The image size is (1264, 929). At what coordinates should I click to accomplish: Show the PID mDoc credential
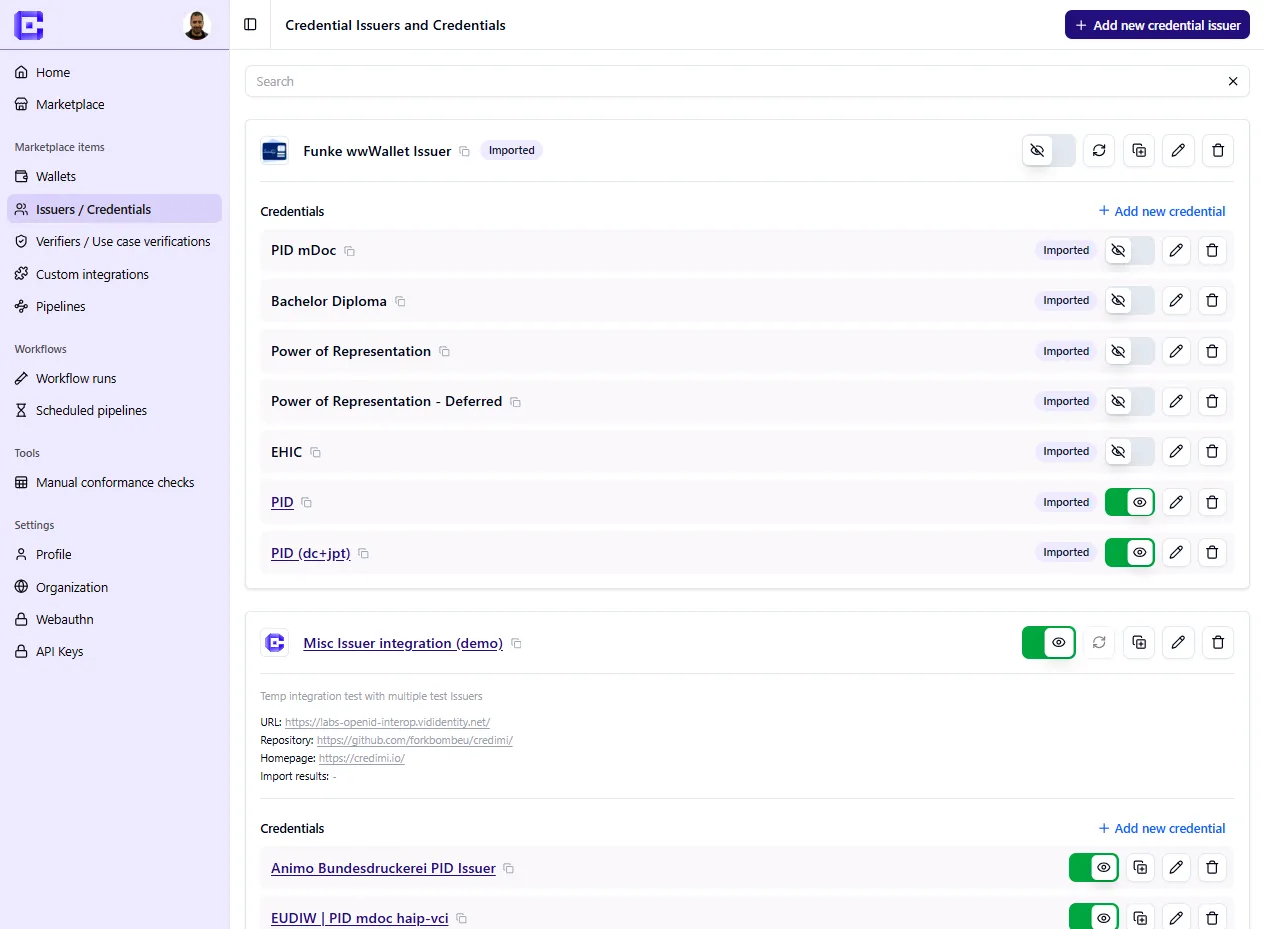1130,250
